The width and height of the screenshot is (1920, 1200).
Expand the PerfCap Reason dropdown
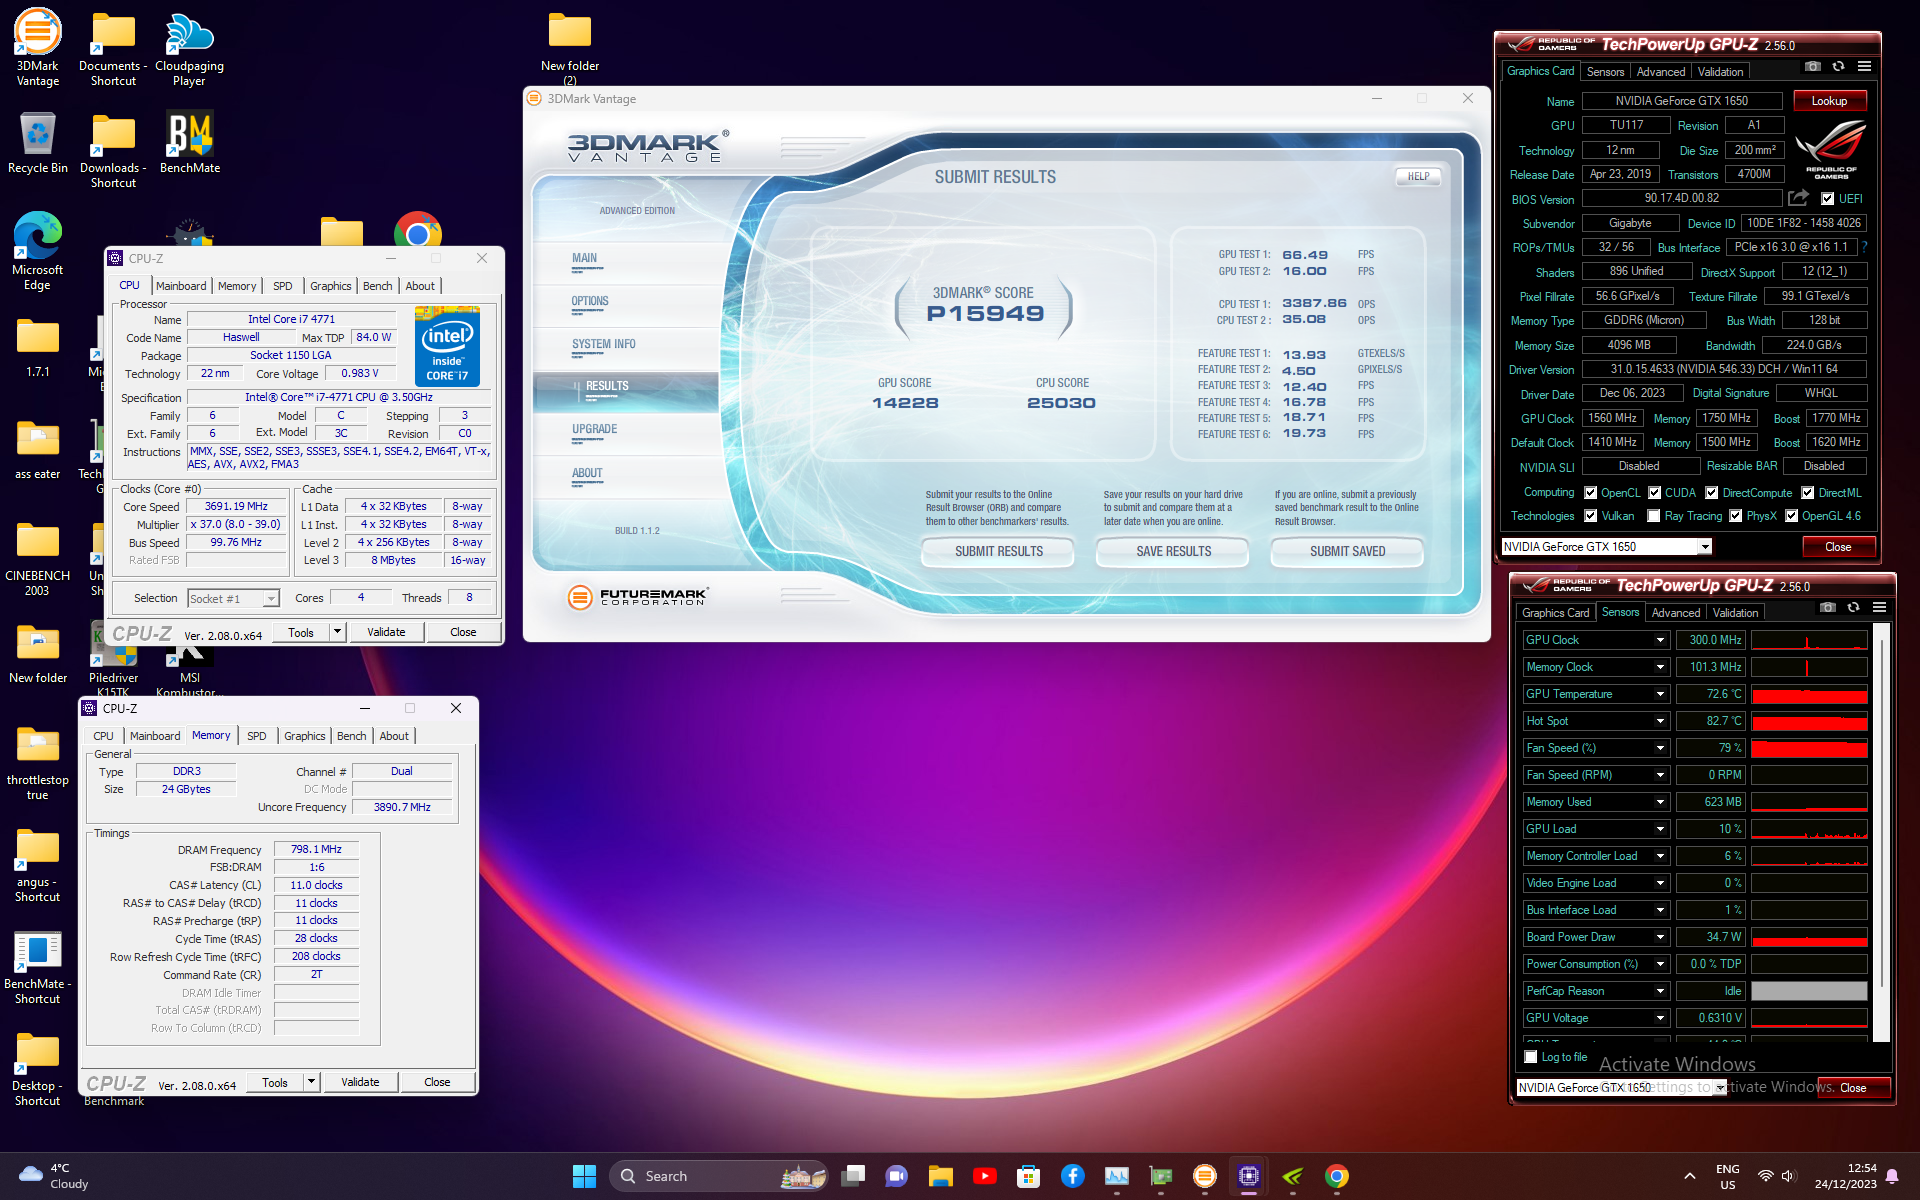(x=1660, y=991)
